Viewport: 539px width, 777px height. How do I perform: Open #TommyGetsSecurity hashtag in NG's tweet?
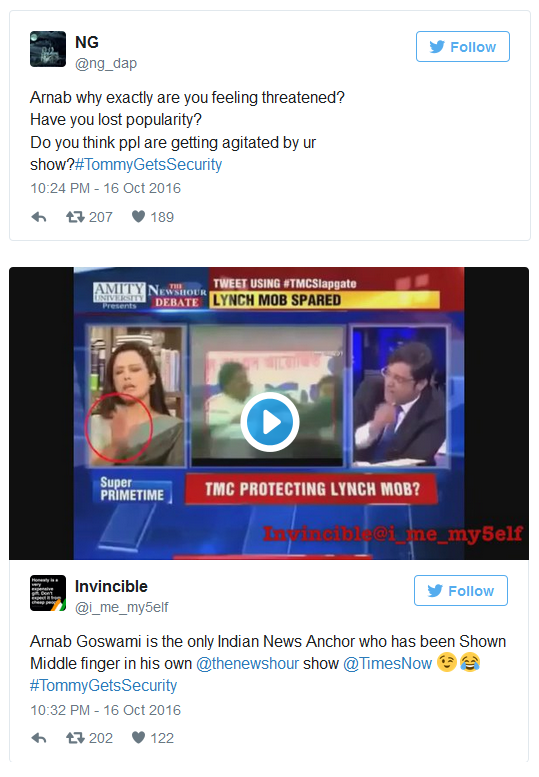[148, 165]
